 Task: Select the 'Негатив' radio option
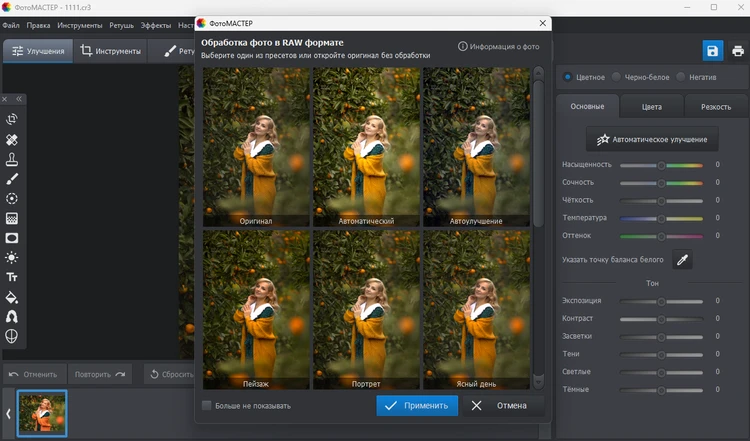[x=682, y=77]
